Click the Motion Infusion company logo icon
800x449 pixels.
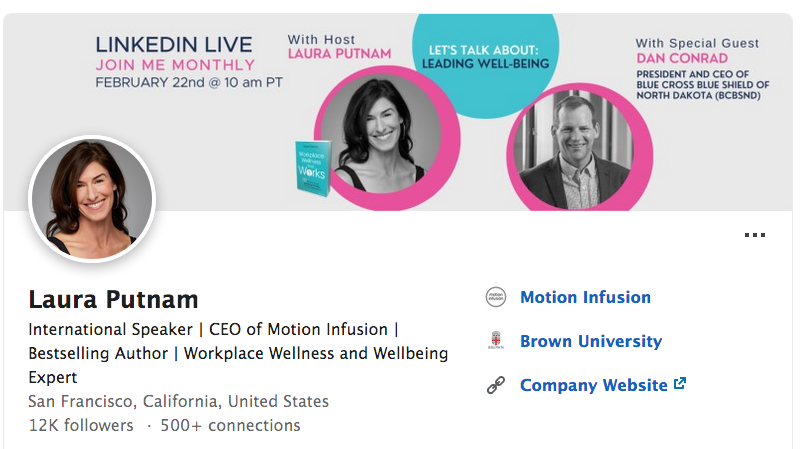point(495,297)
